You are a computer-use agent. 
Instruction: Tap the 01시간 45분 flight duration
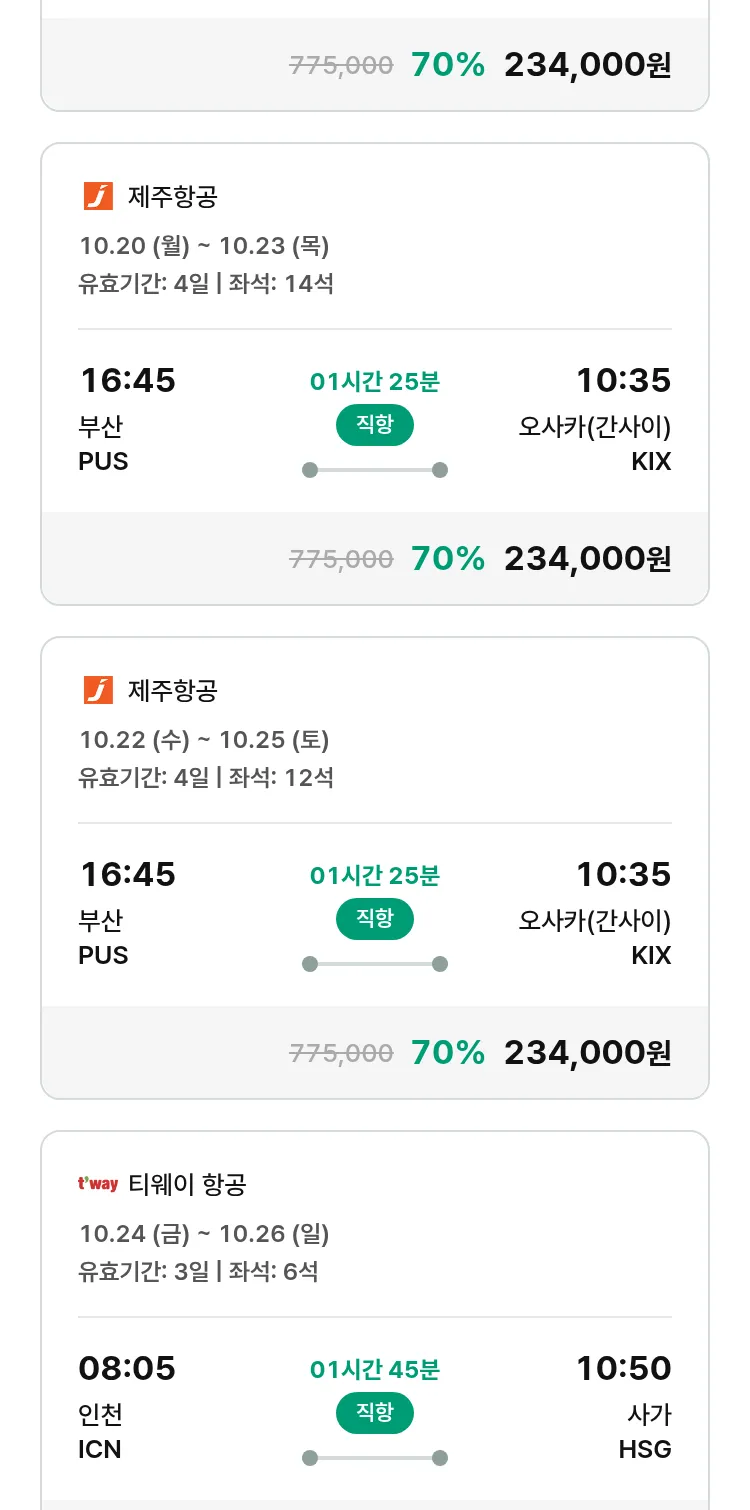374,1369
